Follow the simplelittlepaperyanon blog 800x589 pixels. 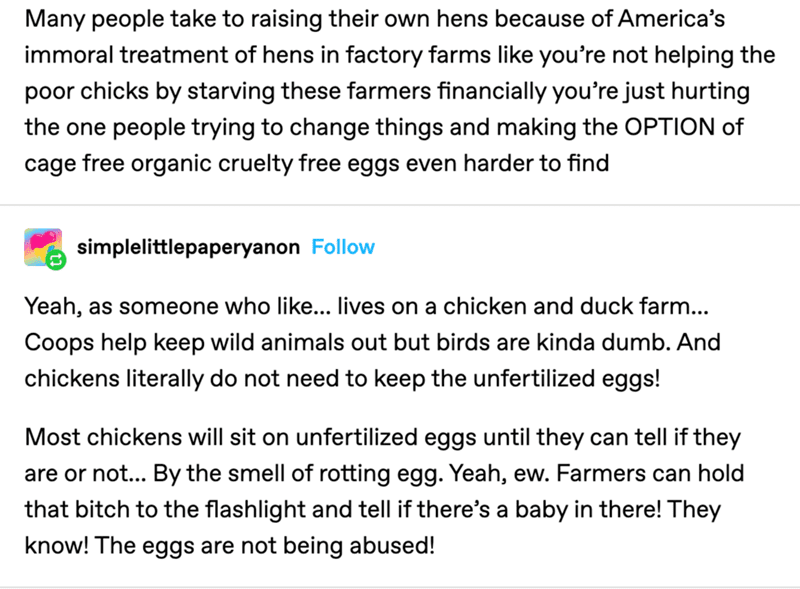tap(343, 247)
